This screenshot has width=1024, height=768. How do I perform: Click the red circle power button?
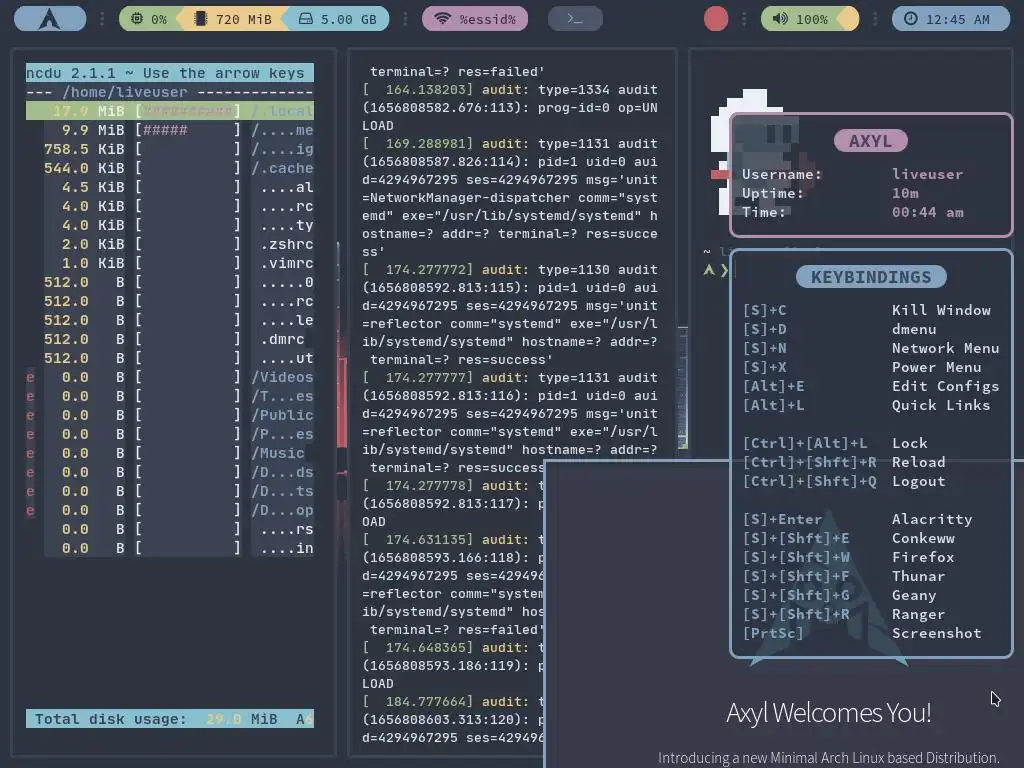(716, 19)
